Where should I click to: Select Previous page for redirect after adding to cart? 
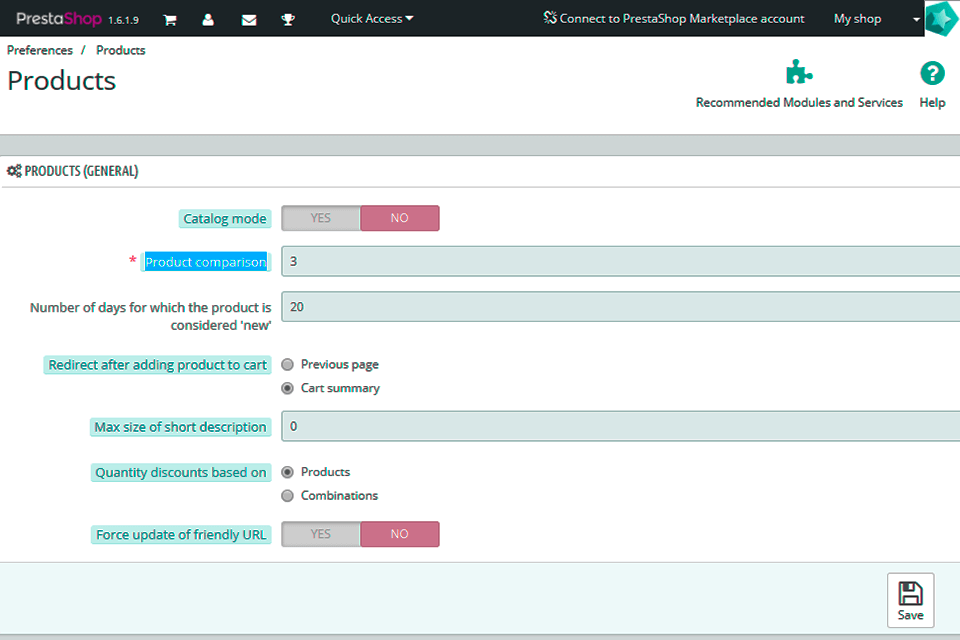pyautogui.click(x=288, y=364)
